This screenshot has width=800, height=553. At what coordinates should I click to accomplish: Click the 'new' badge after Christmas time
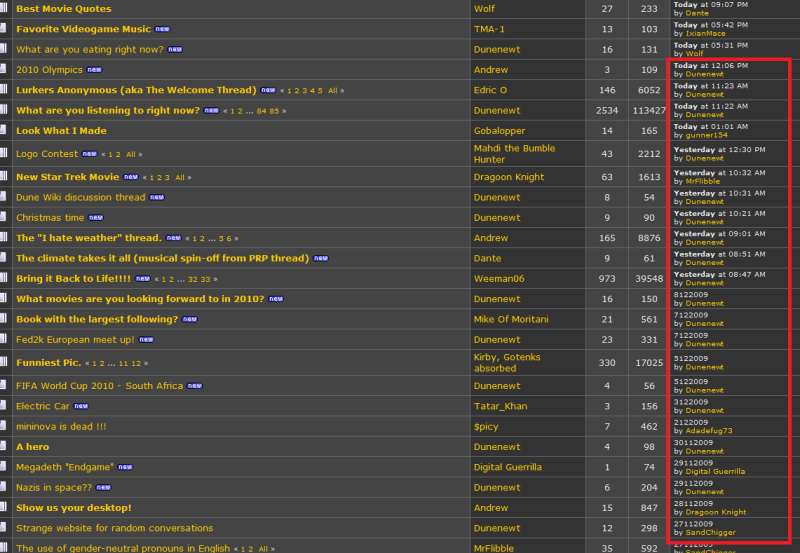click(x=96, y=217)
